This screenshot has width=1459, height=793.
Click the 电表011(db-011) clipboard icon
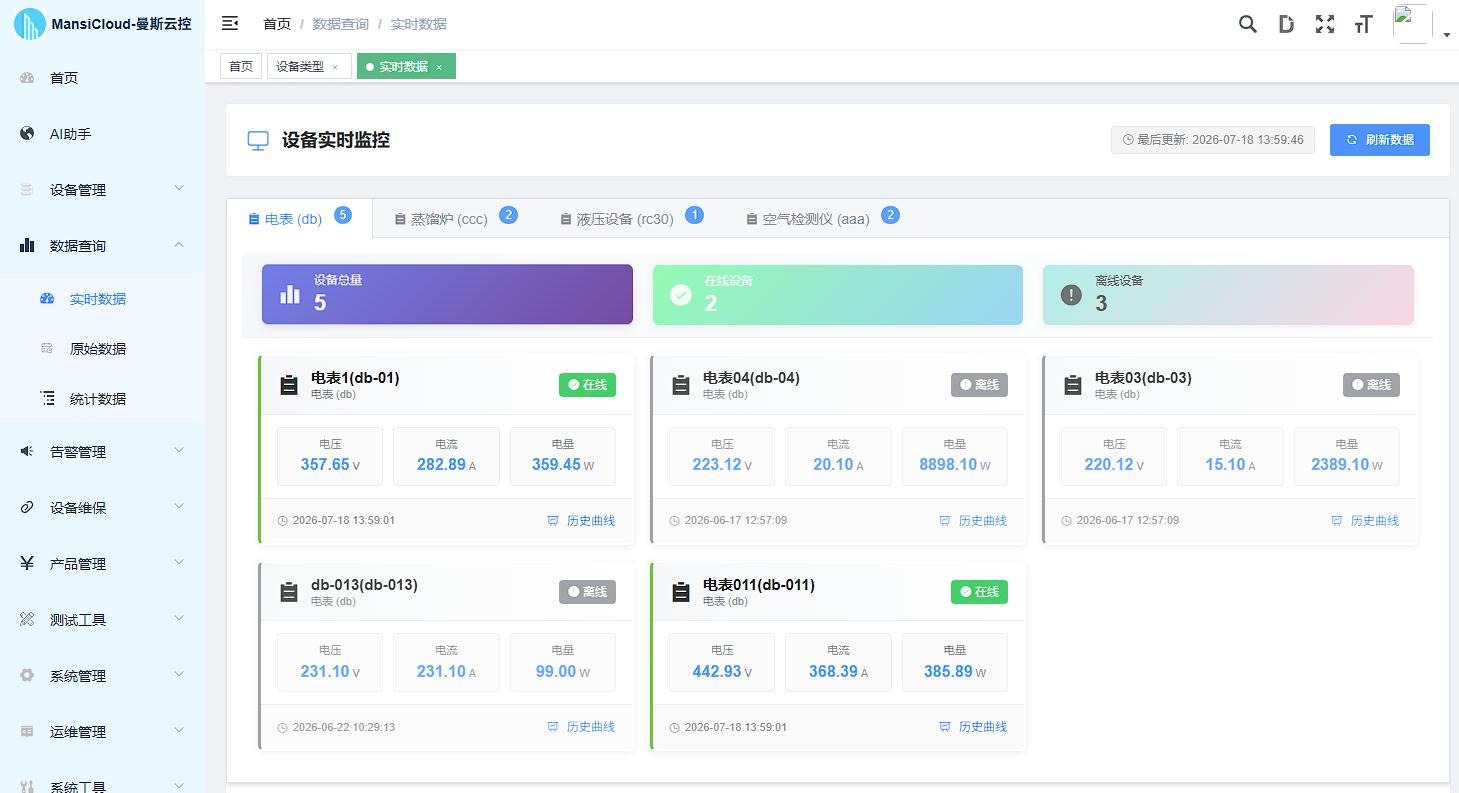tap(681, 592)
